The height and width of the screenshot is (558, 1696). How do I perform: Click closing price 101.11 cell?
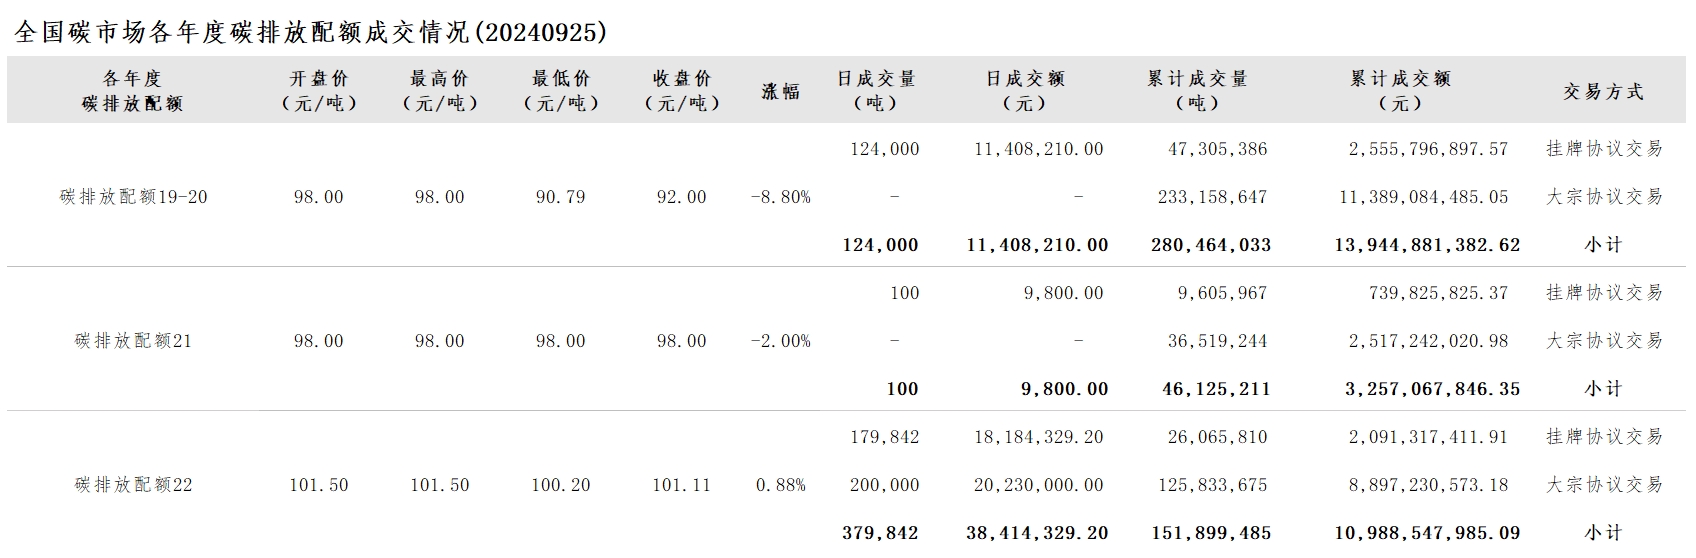coord(682,485)
